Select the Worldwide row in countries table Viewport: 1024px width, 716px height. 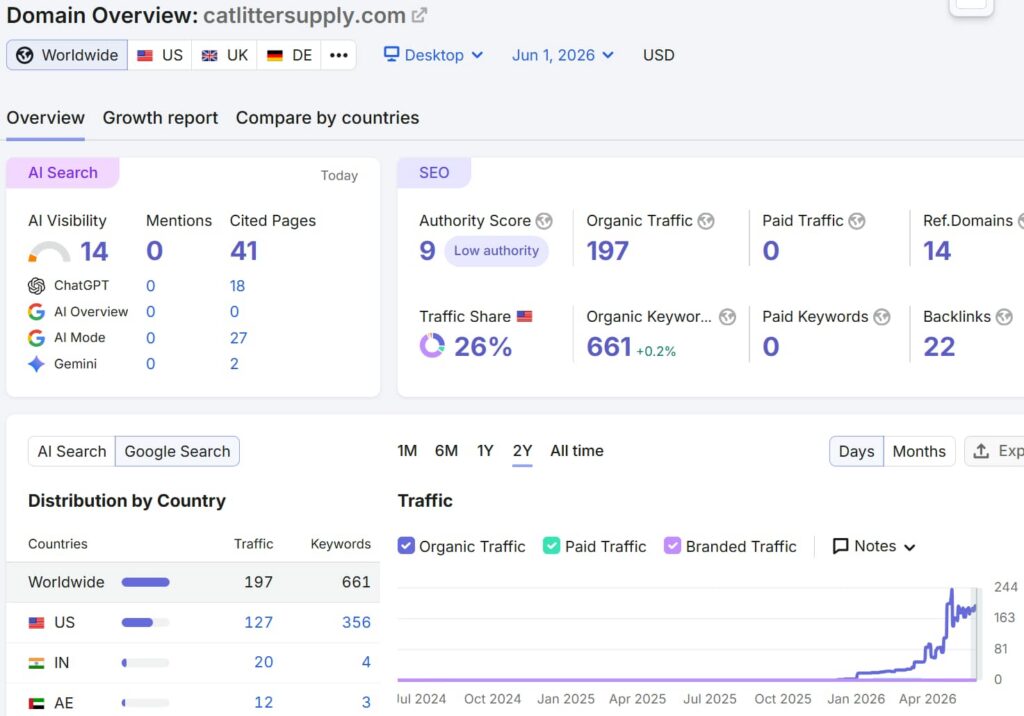[x=193, y=582]
